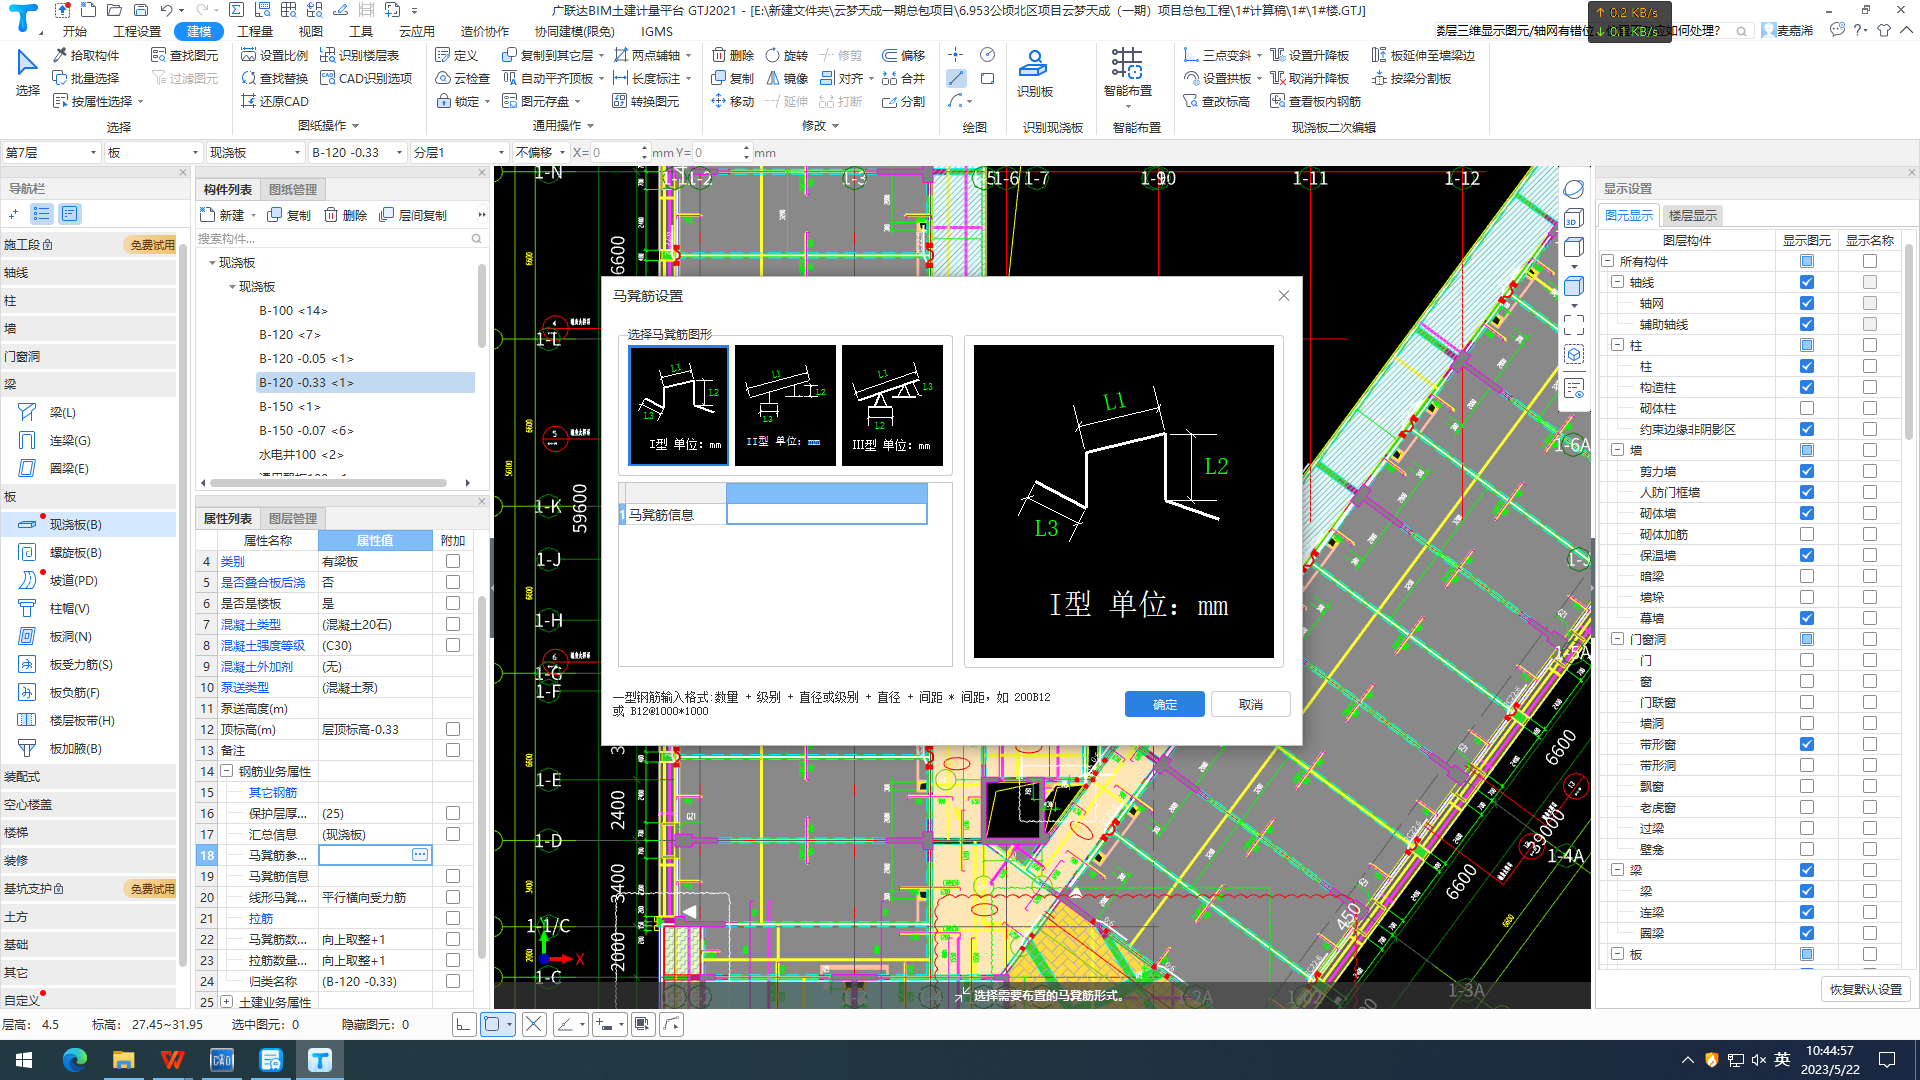Open WPS Office from taskbar
The height and width of the screenshot is (1080, 1920).
172,1060
